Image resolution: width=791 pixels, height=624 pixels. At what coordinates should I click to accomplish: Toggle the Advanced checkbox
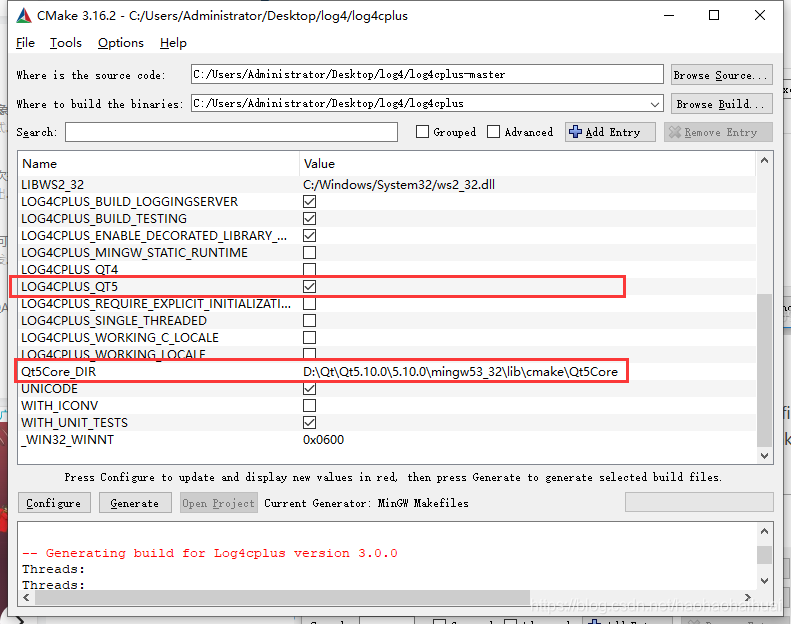pos(493,132)
